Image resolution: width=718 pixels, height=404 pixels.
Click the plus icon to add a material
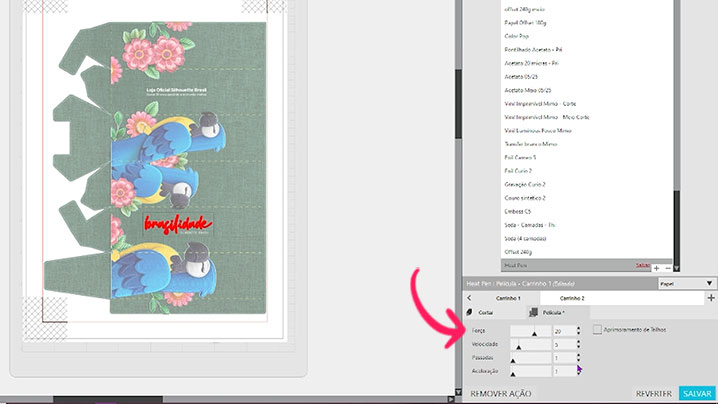pos(657,268)
